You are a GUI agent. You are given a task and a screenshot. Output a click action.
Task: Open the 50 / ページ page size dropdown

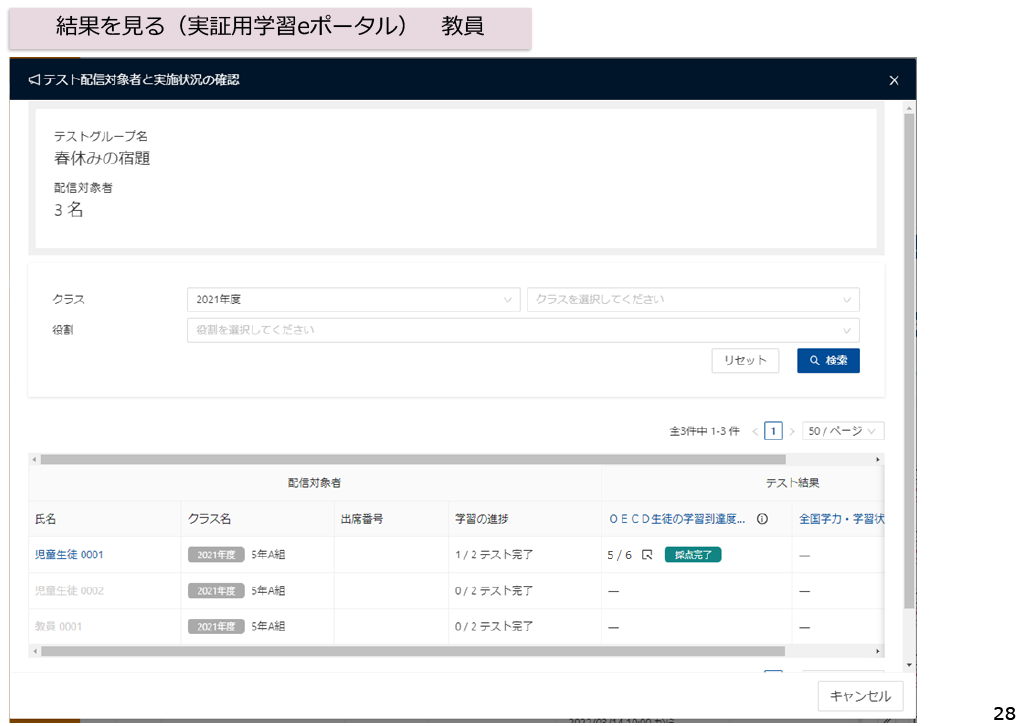(x=843, y=432)
